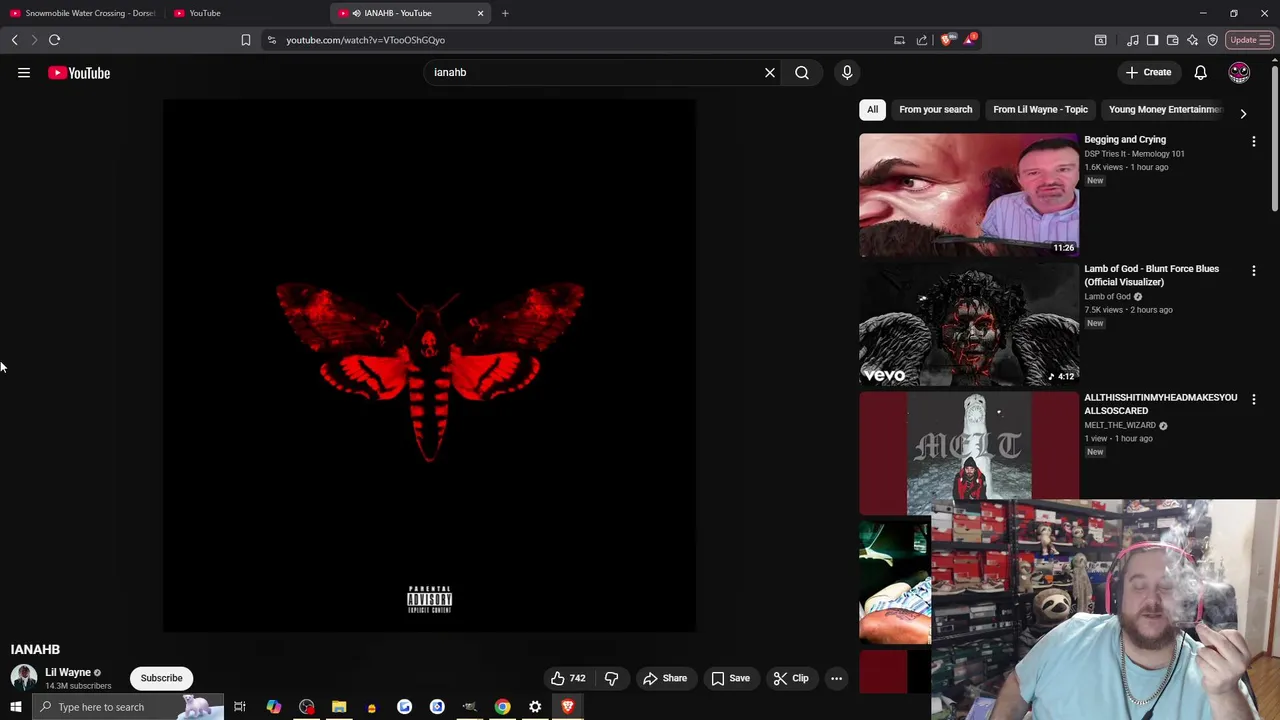Open the Brave playlist music note icon
1280x720 pixels.
coord(1132,40)
